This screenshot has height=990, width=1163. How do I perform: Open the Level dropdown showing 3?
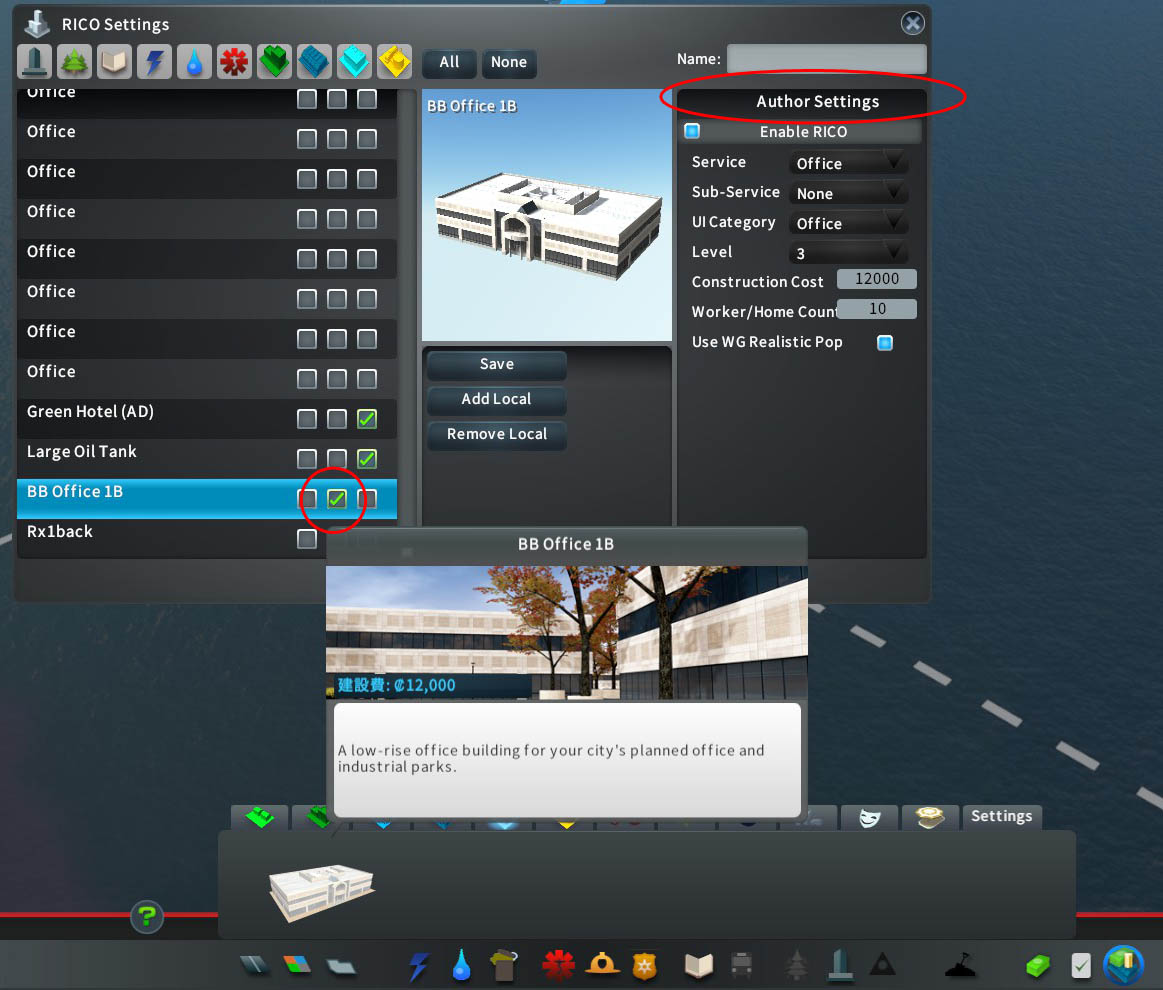848,253
